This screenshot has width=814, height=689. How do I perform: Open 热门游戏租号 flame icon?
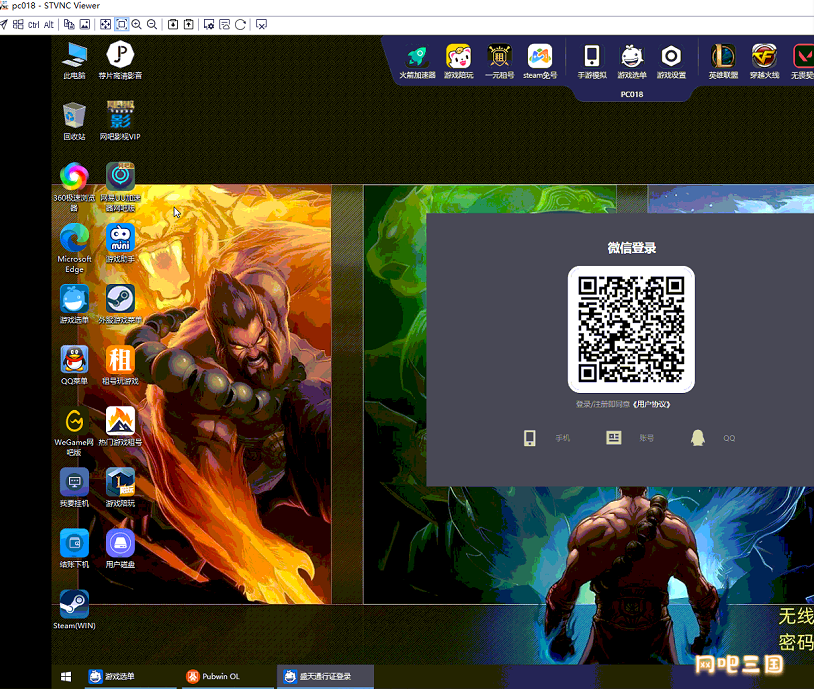coord(120,427)
